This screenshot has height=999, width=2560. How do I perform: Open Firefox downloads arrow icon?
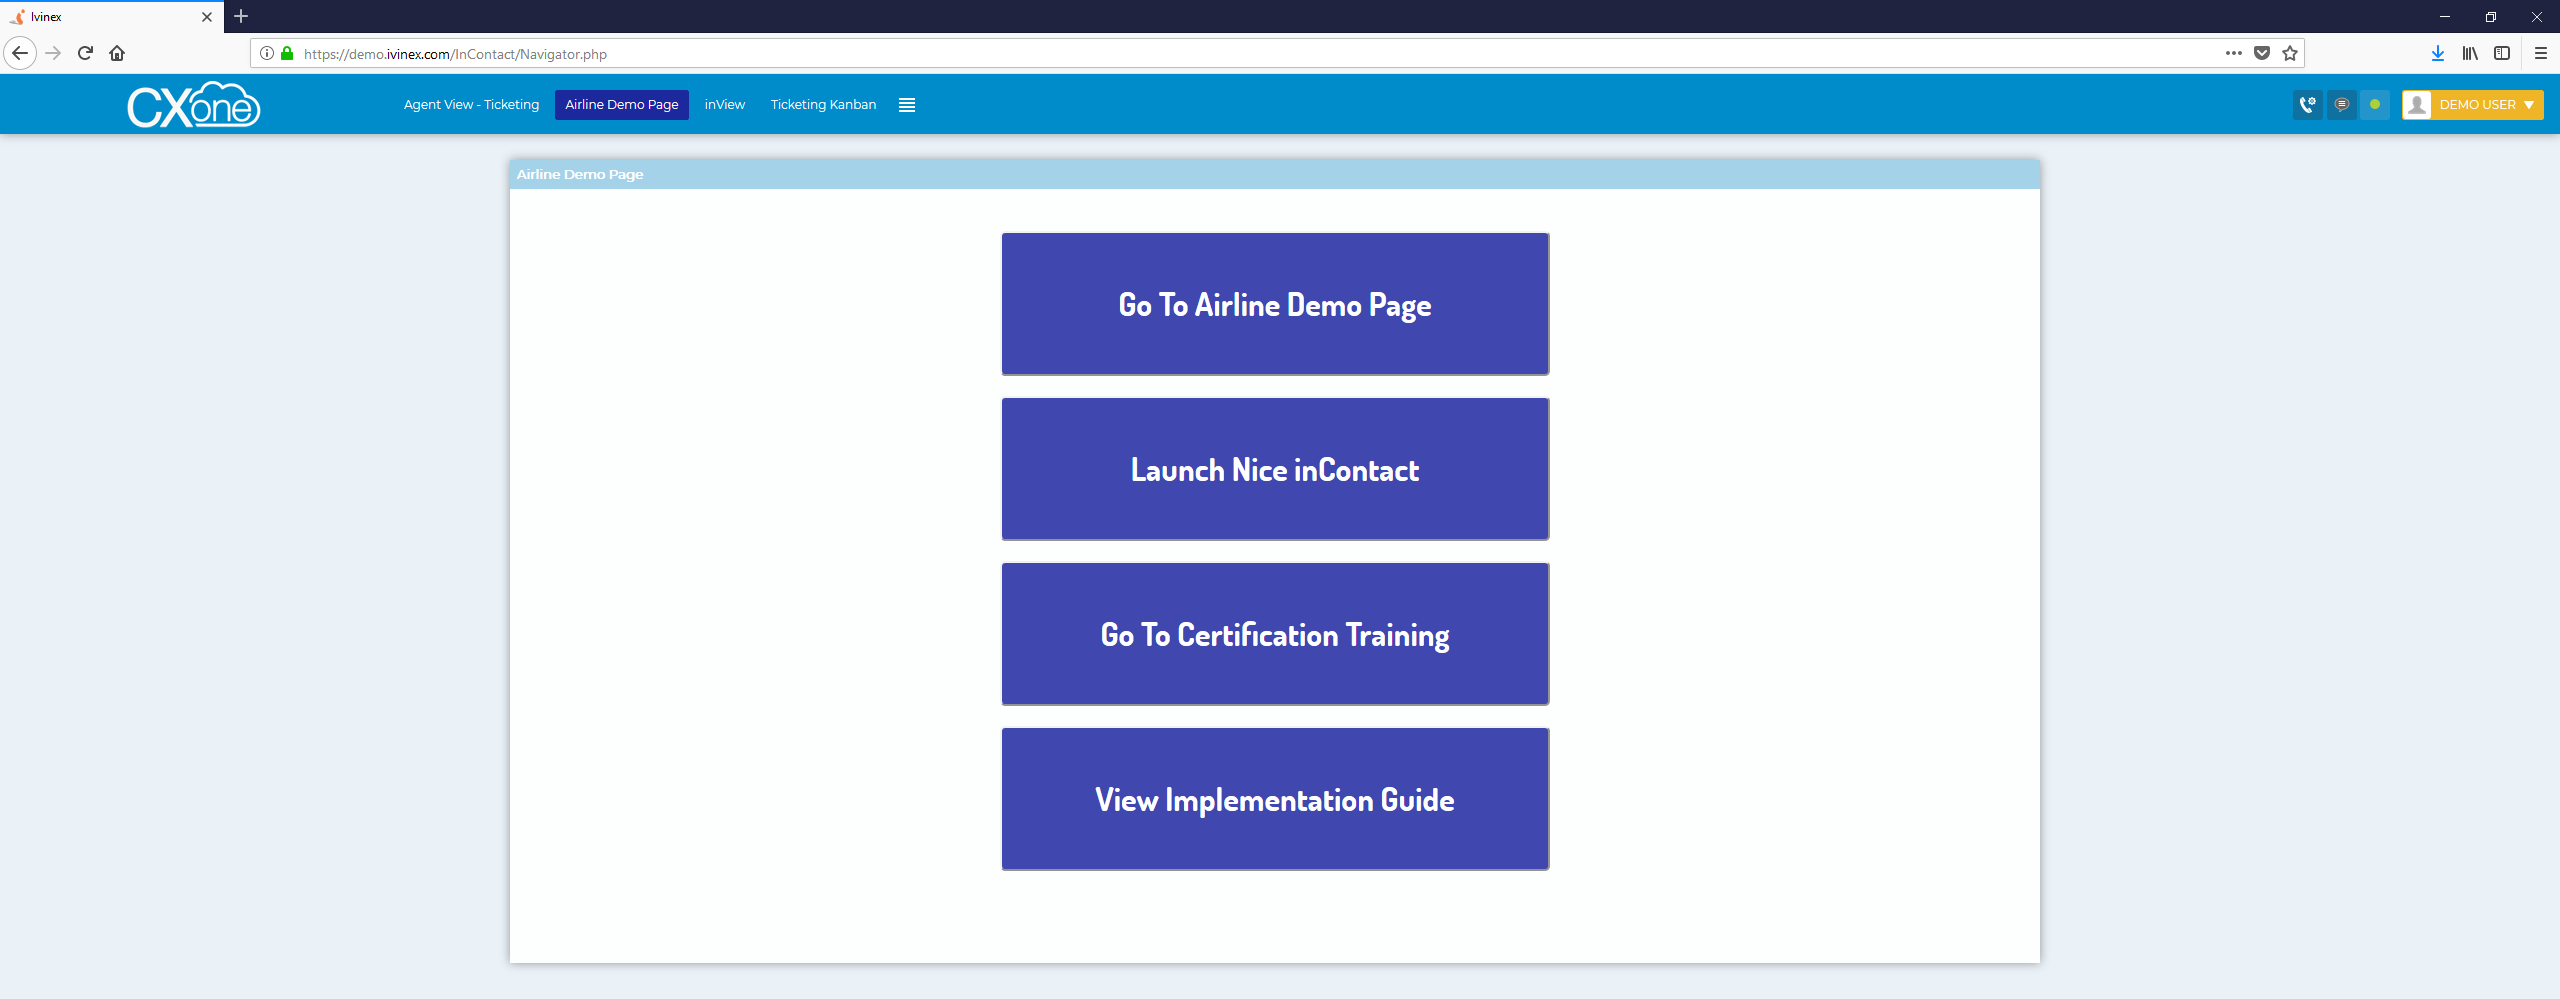coord(2438,54)
